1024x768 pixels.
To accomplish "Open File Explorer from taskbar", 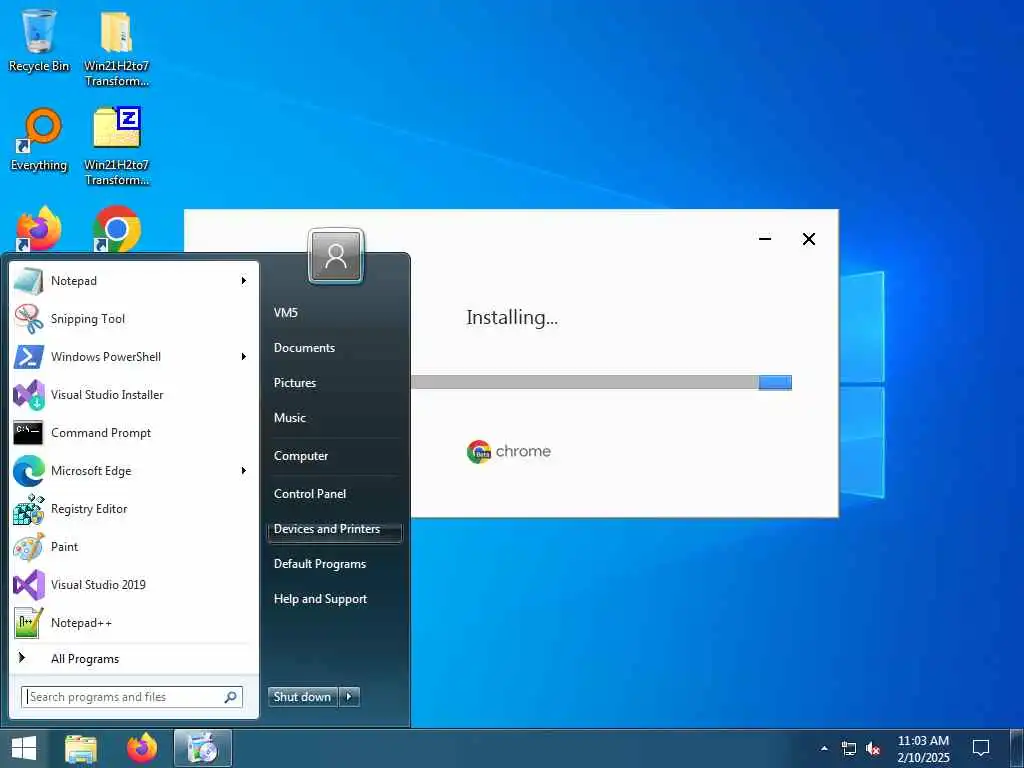I will pos(81,748).
